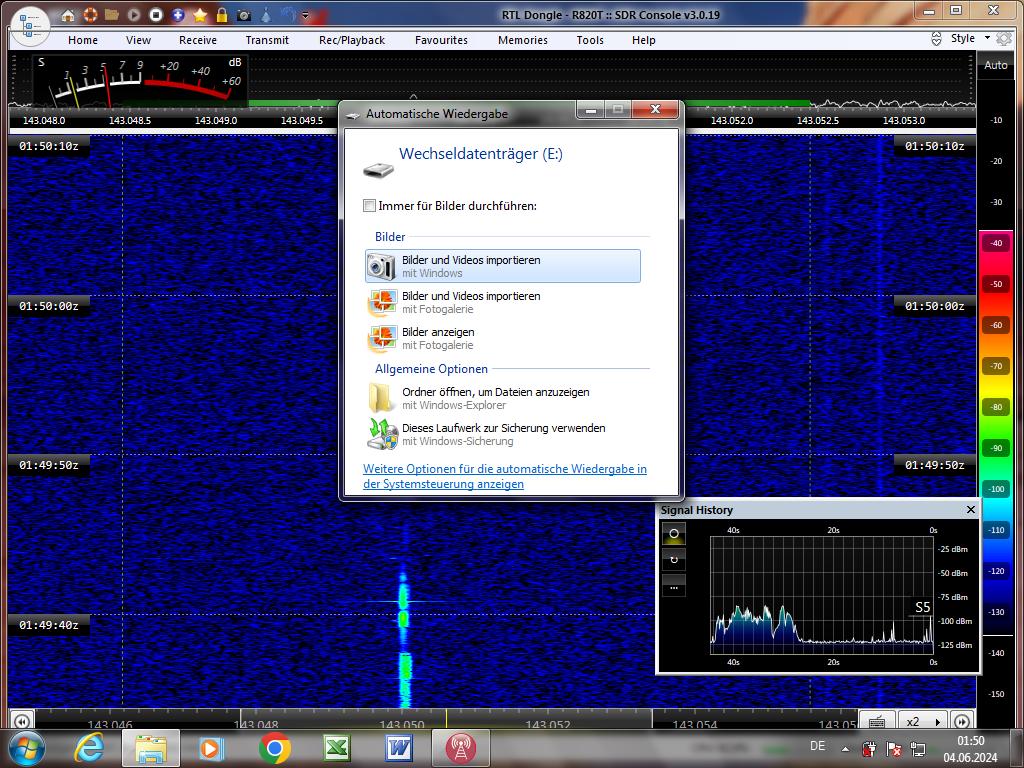Open Google Chrome from taskbar
The width and height of the screenshot is (1024, 768).
click(x=275, y=748)
